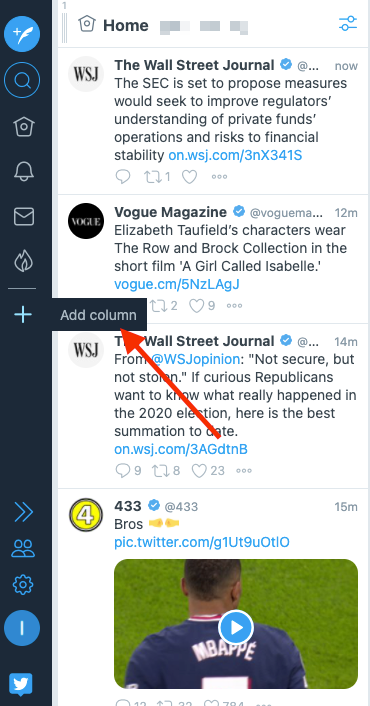Expand sidebar with double chevron arrows
370x706 pixels.
pos(23,512)
